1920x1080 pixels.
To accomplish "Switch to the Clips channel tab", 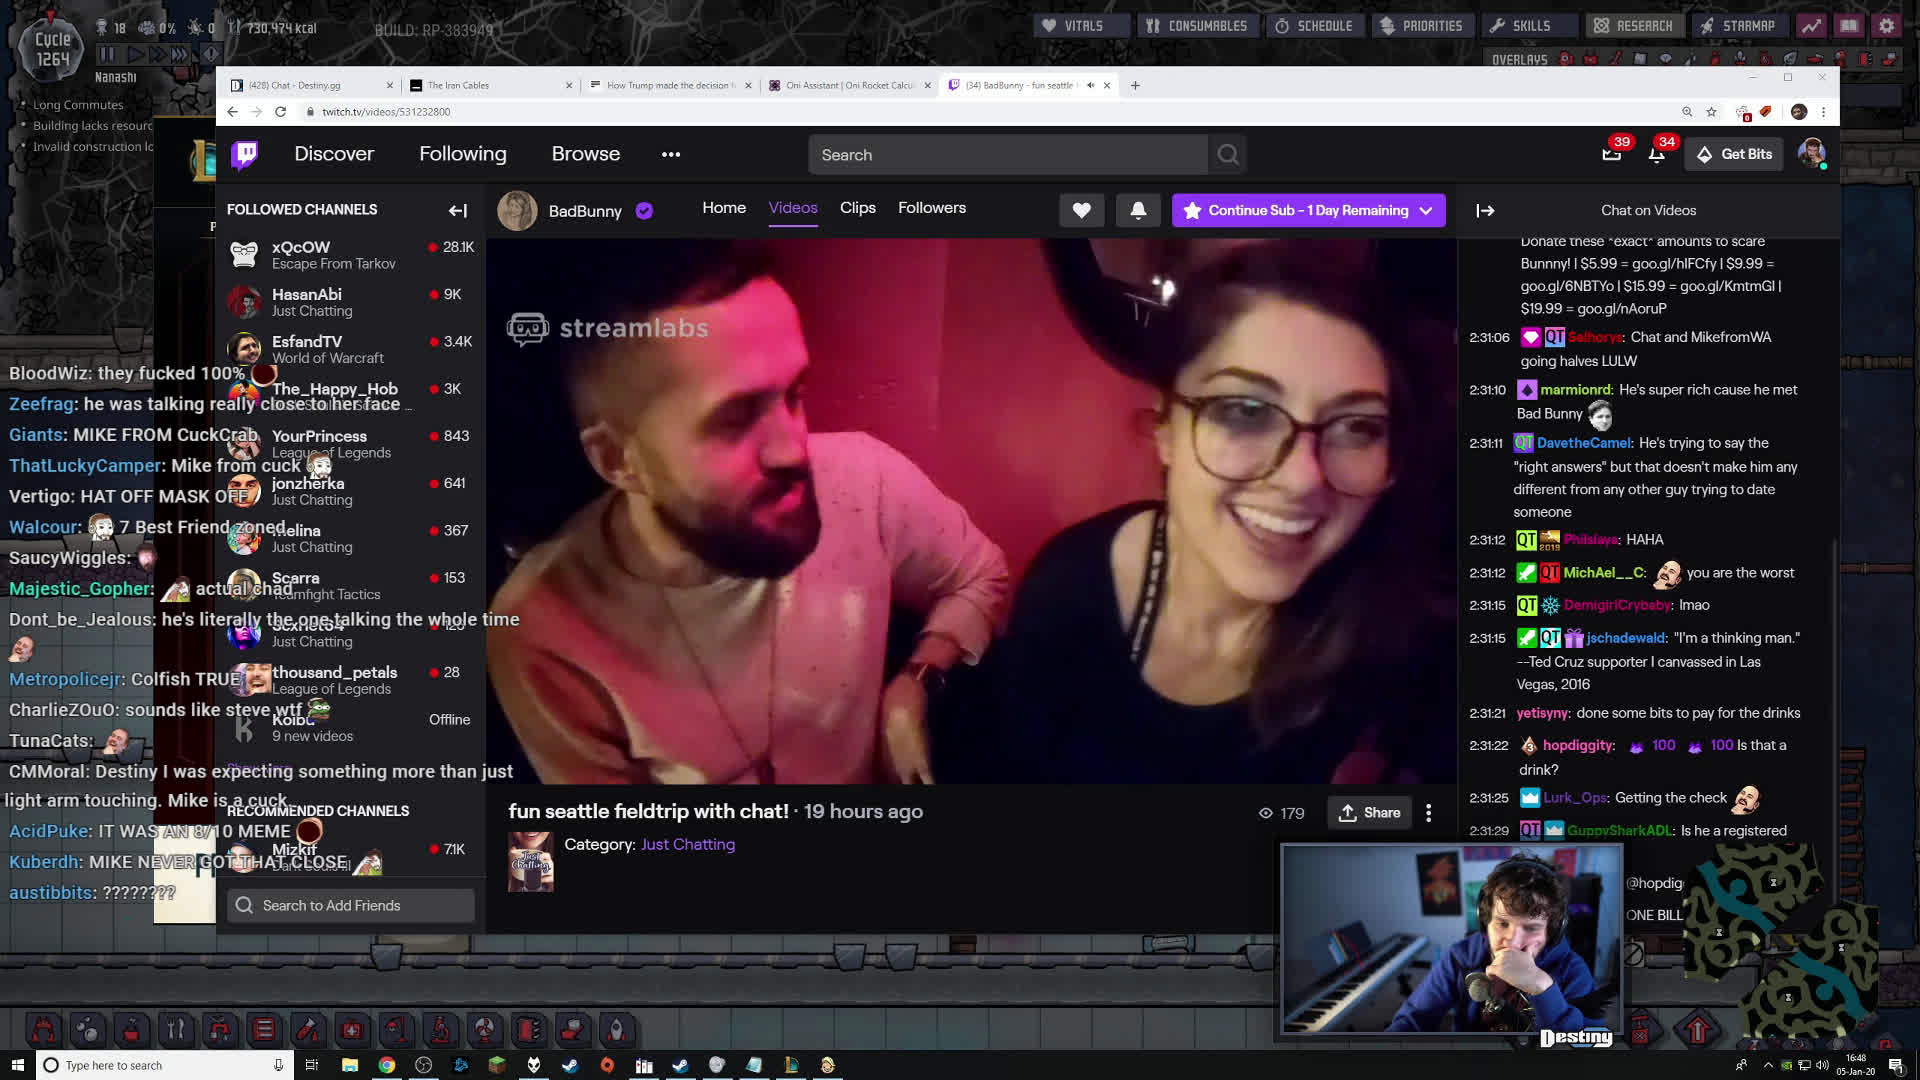I will (x=858, y=208).
